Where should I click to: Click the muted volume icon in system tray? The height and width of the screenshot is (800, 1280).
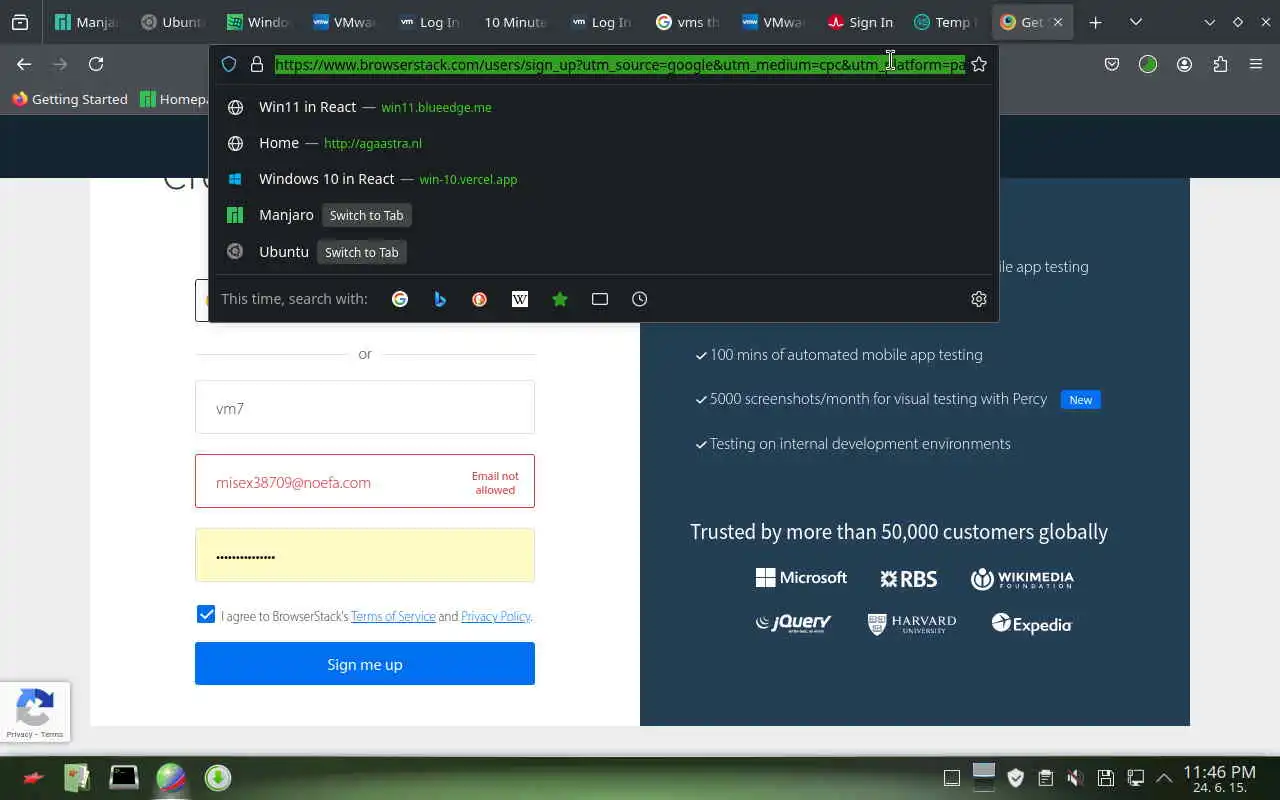(1075, 777)
